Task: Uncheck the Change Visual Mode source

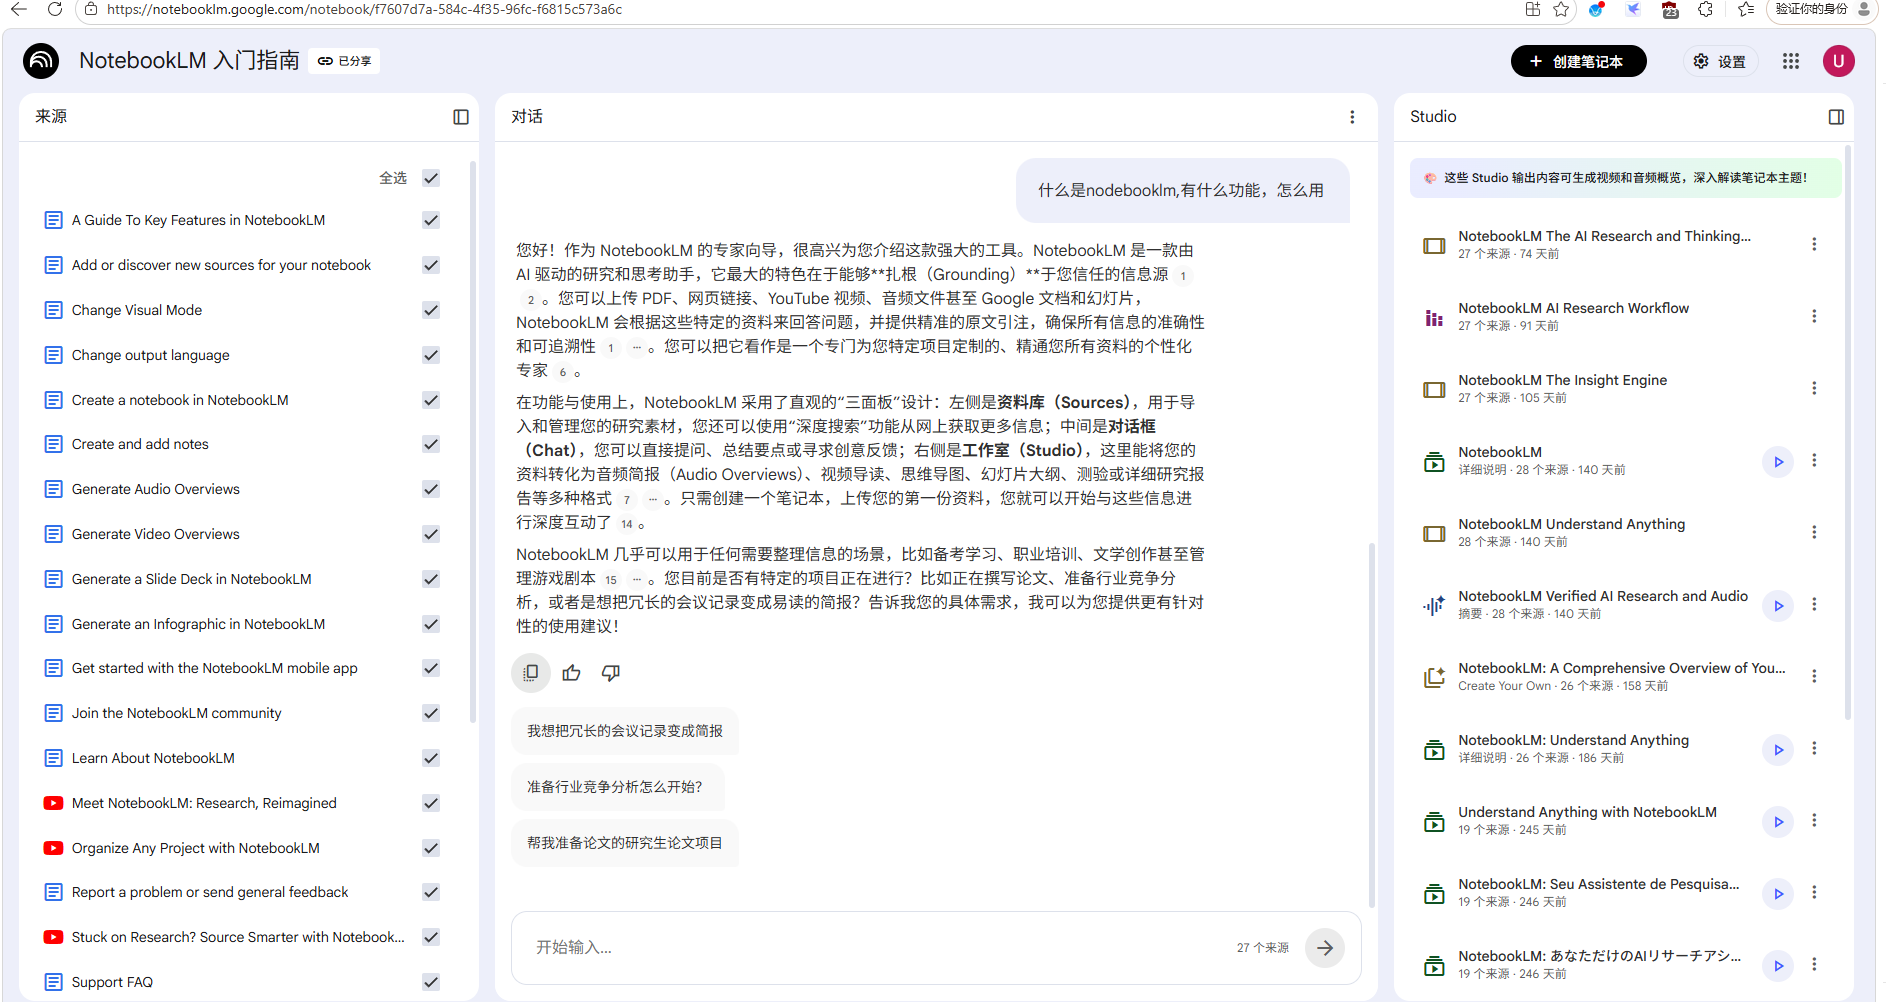Action: tap(431, 310)
